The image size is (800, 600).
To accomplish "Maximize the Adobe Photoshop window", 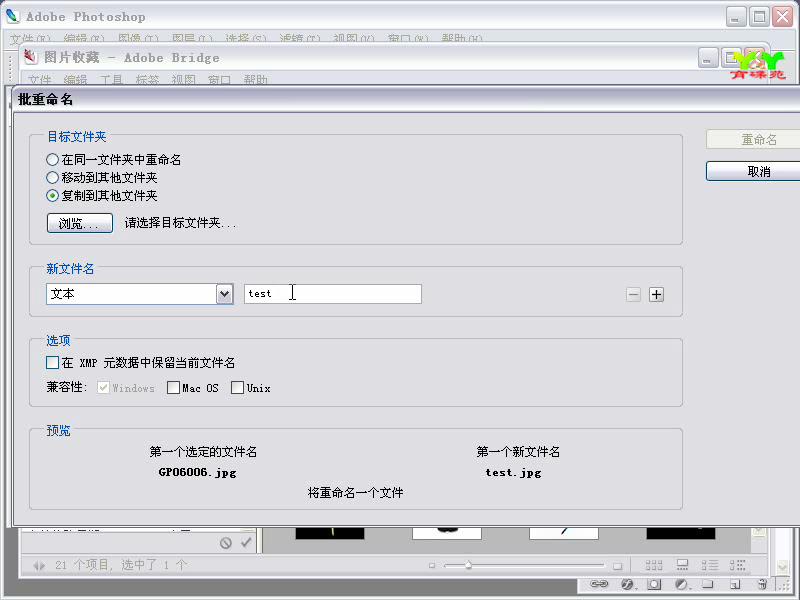I will pos(759,17).
